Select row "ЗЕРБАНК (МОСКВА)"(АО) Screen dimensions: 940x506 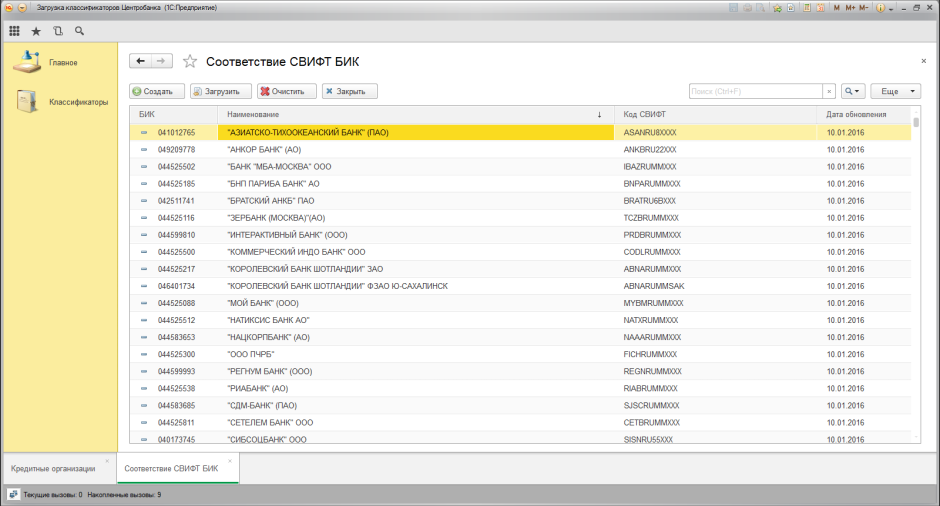[520, 218]
